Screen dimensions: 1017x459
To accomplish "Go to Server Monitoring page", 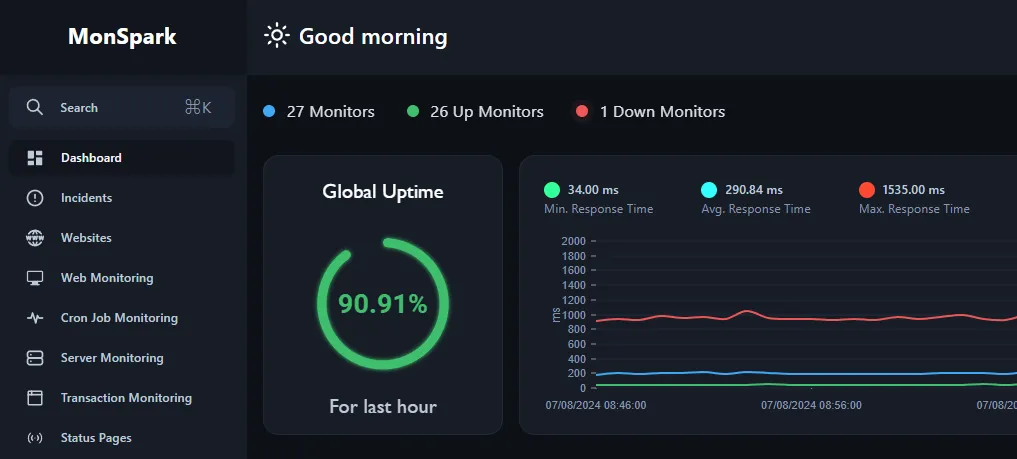I will pos(112,358).
